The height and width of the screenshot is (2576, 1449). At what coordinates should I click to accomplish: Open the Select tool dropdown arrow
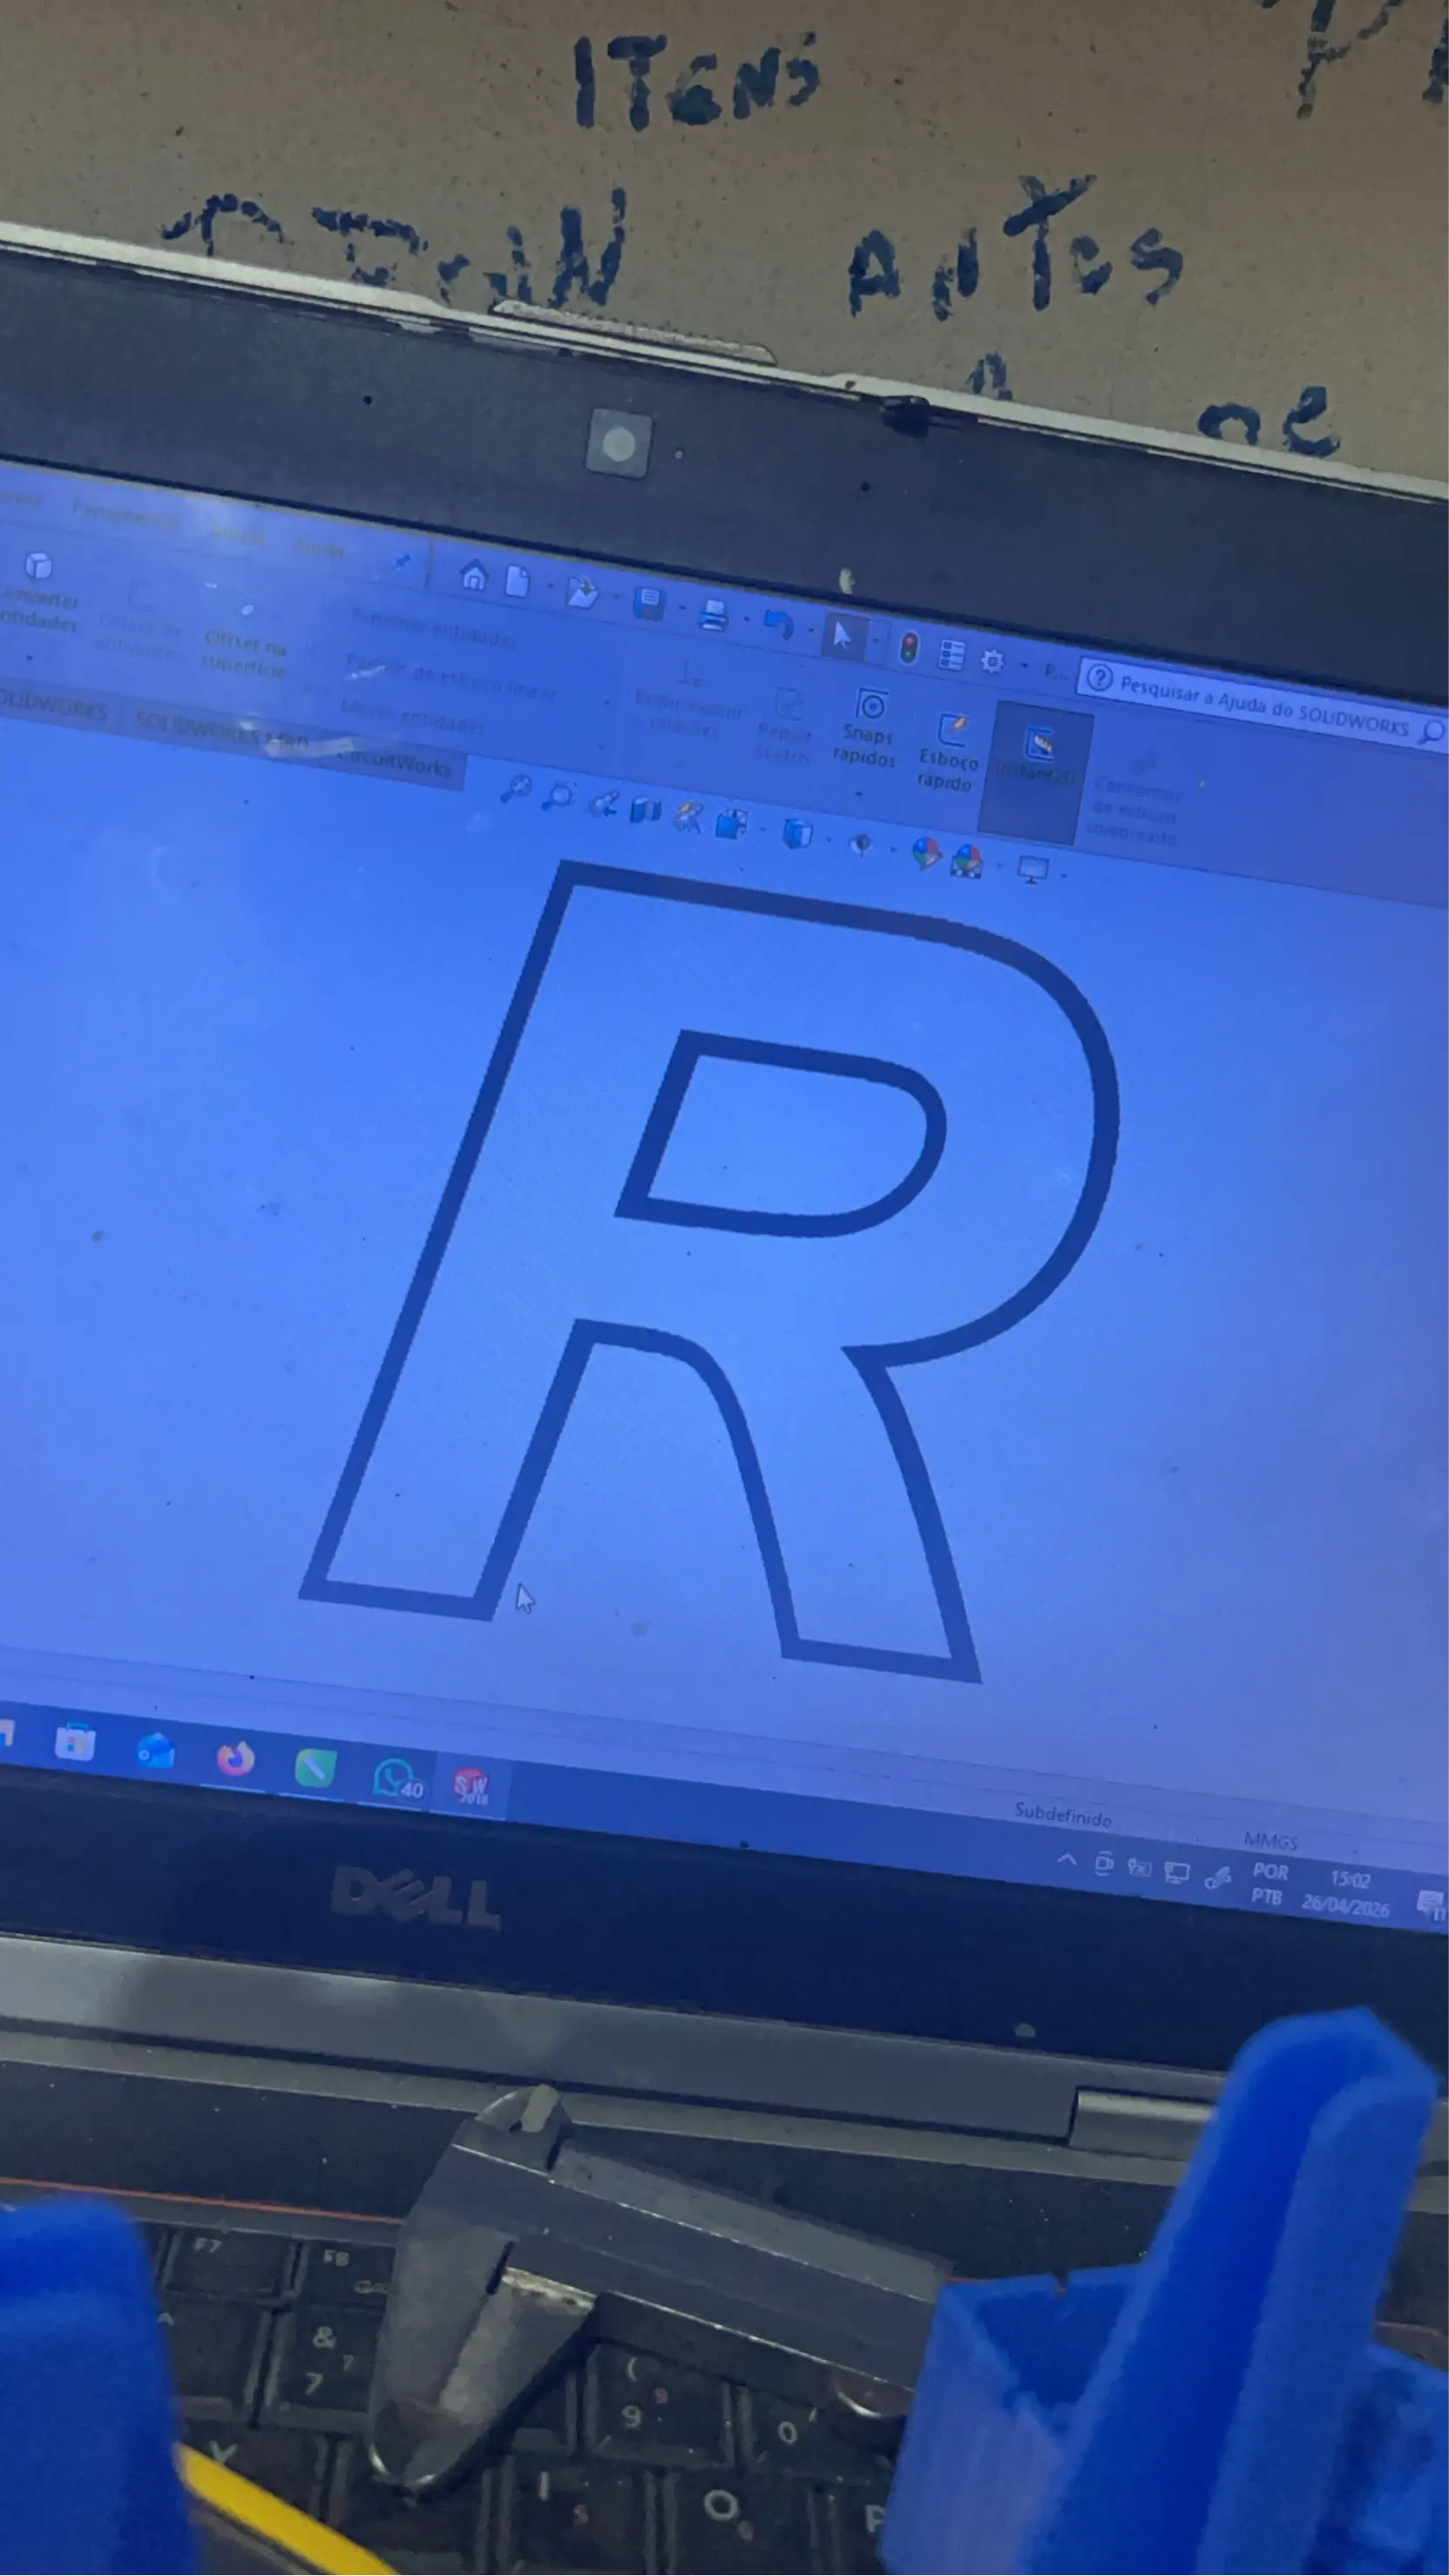tap(875, 640)
